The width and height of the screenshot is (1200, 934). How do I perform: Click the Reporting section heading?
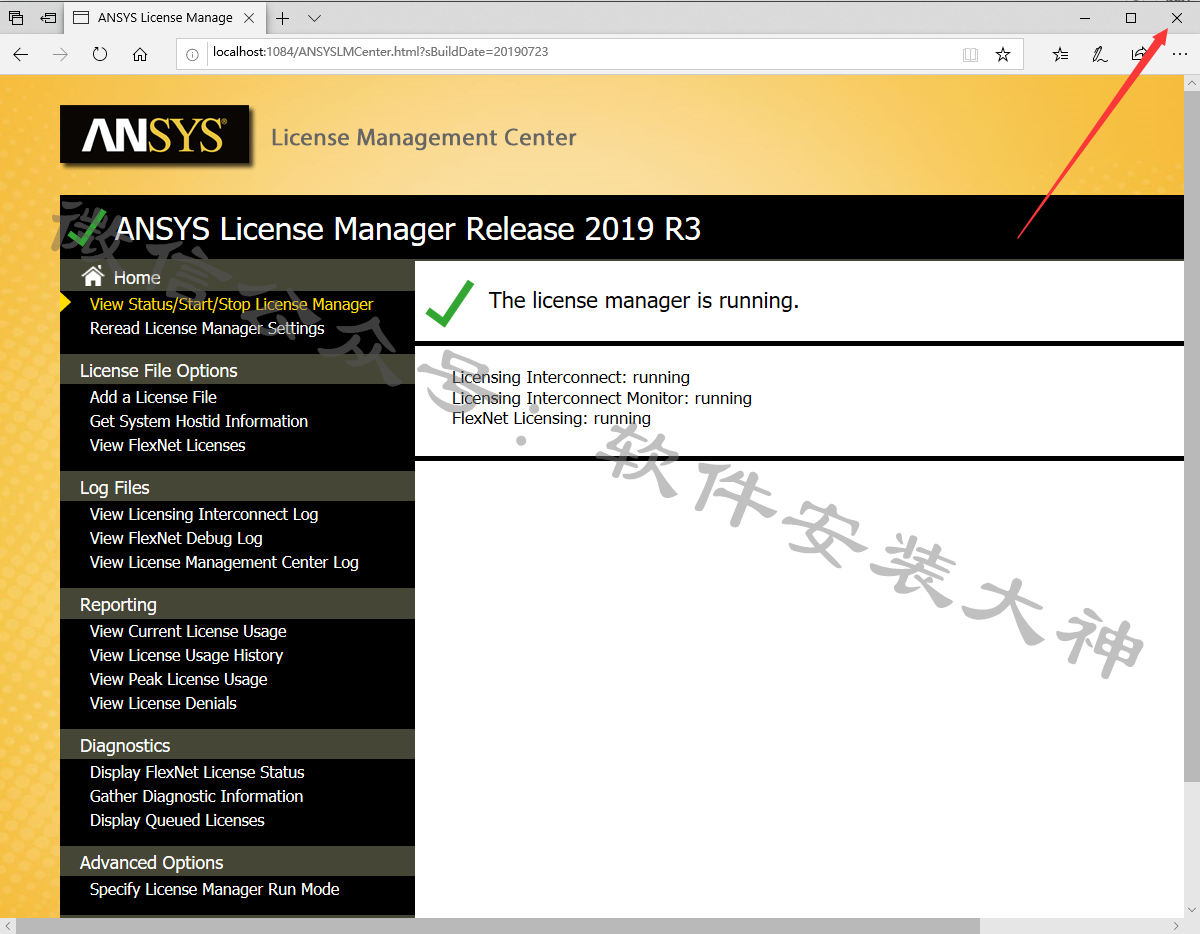(x=118, y=604)
